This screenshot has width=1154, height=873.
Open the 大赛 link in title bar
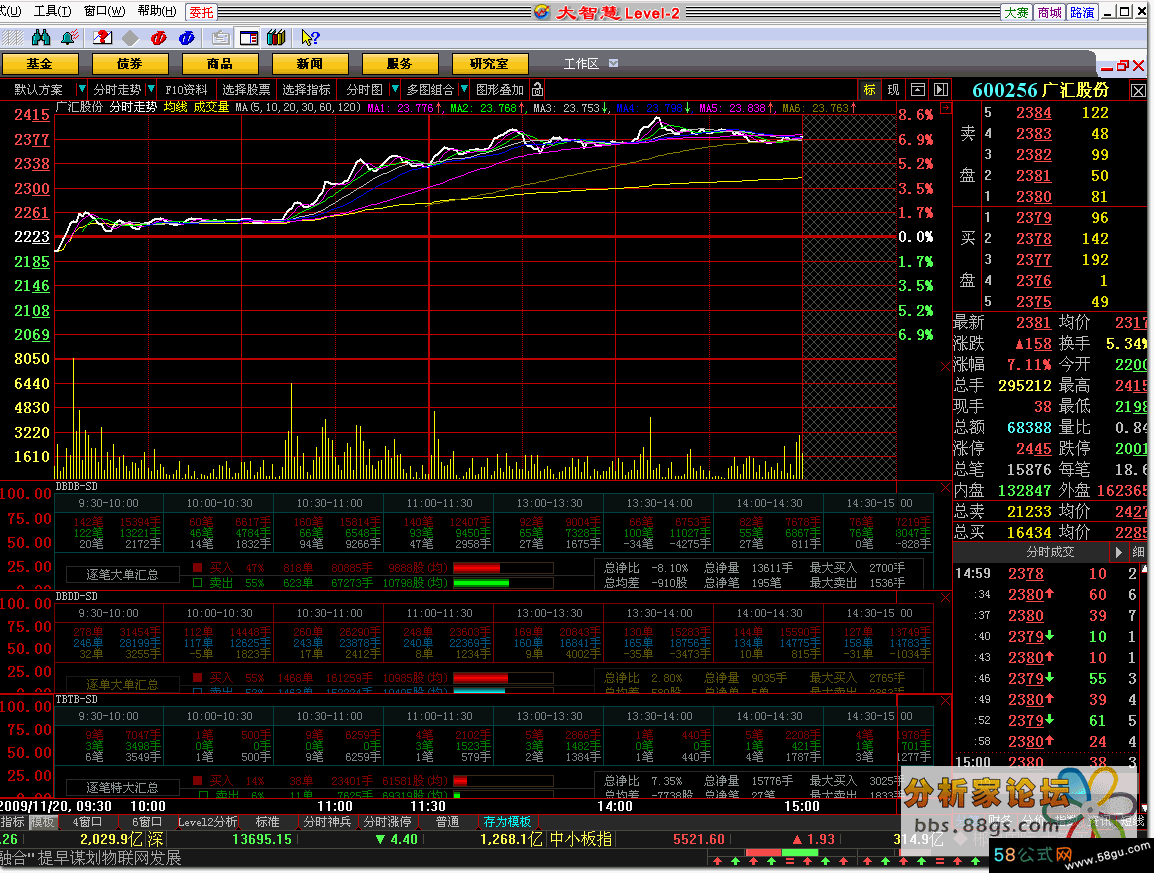[x=1016, y=13]
